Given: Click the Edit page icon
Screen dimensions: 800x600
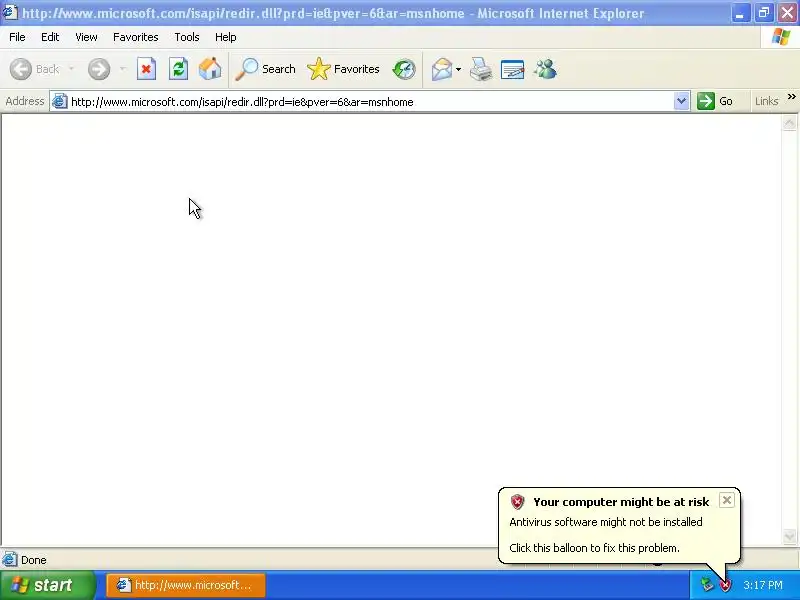Looking at the screenshot, I should pos(513,69).
